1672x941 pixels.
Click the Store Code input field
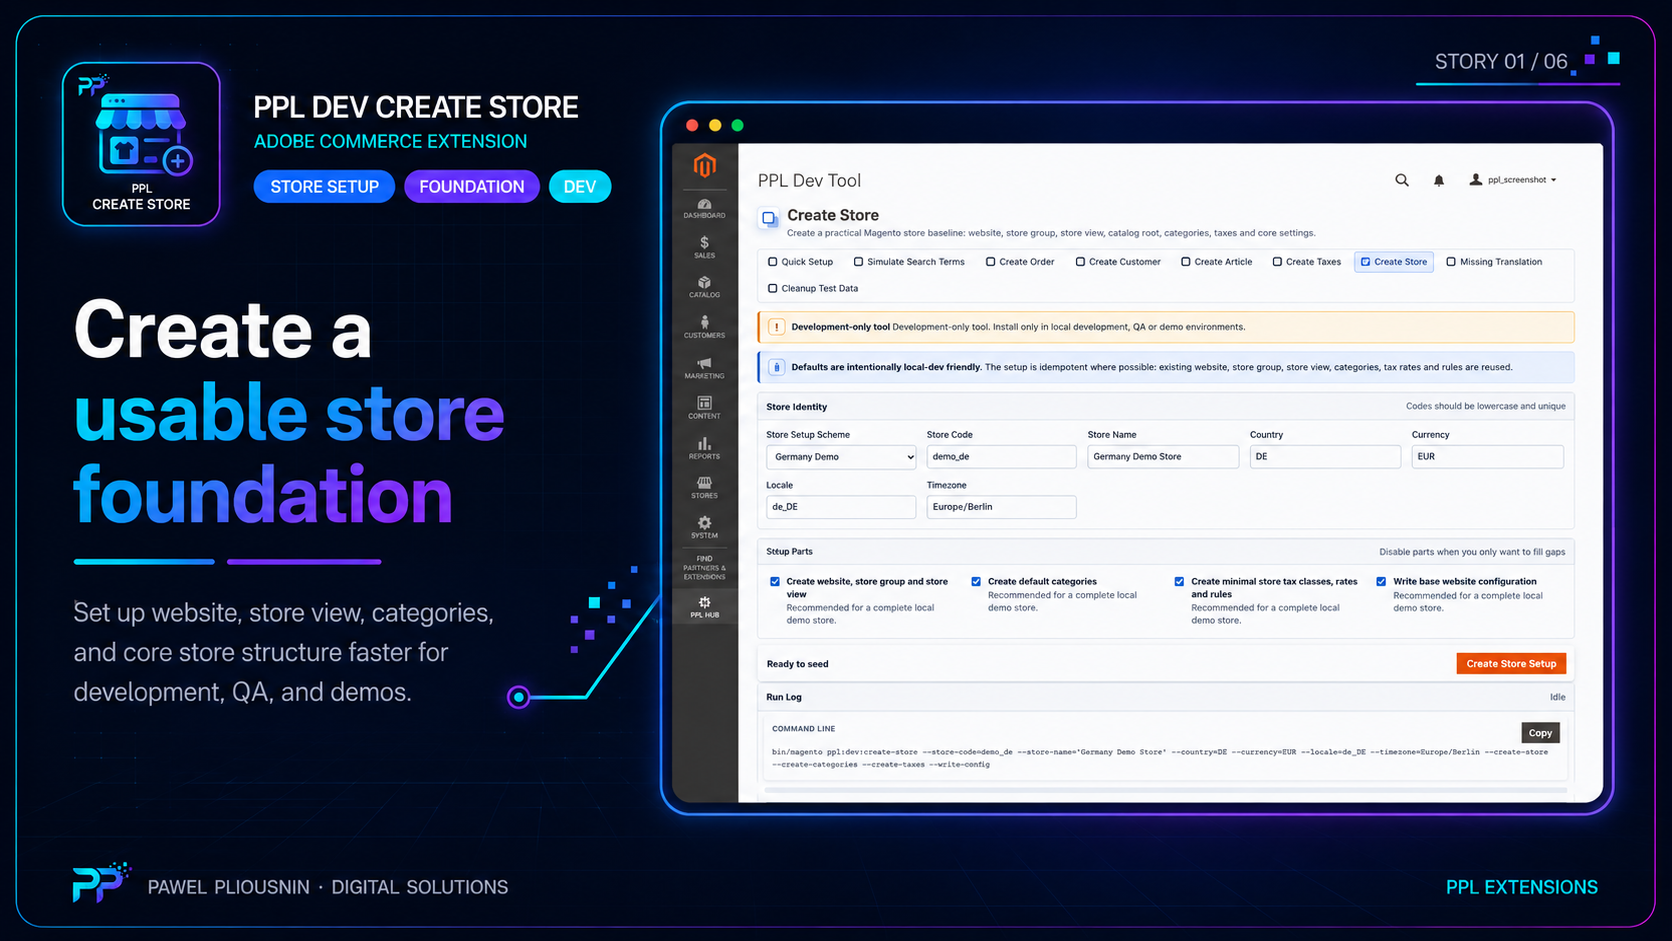click(x=1001, y=457)
